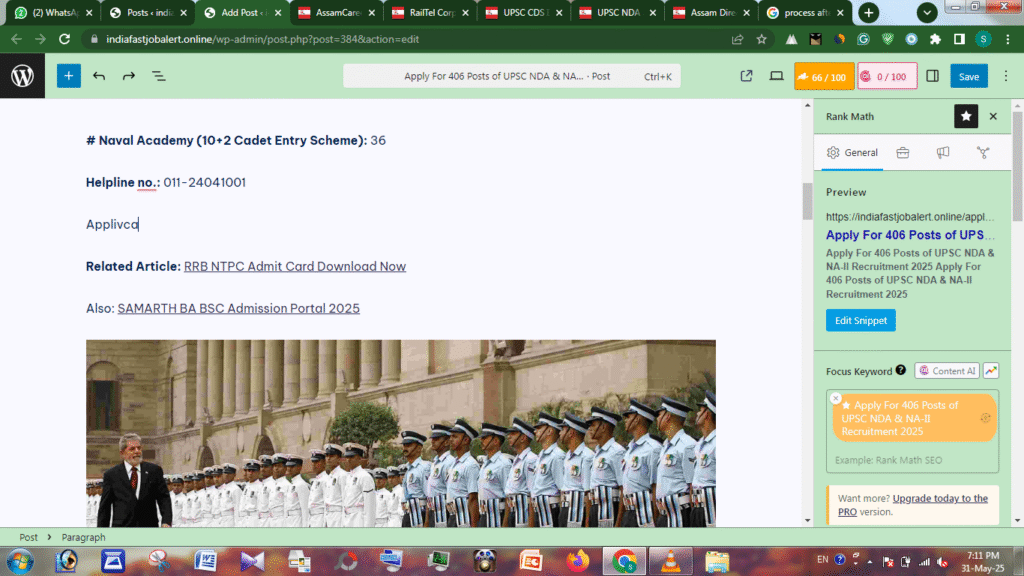View the post in new tab
1024x576 pixels.
coord(746,76)
